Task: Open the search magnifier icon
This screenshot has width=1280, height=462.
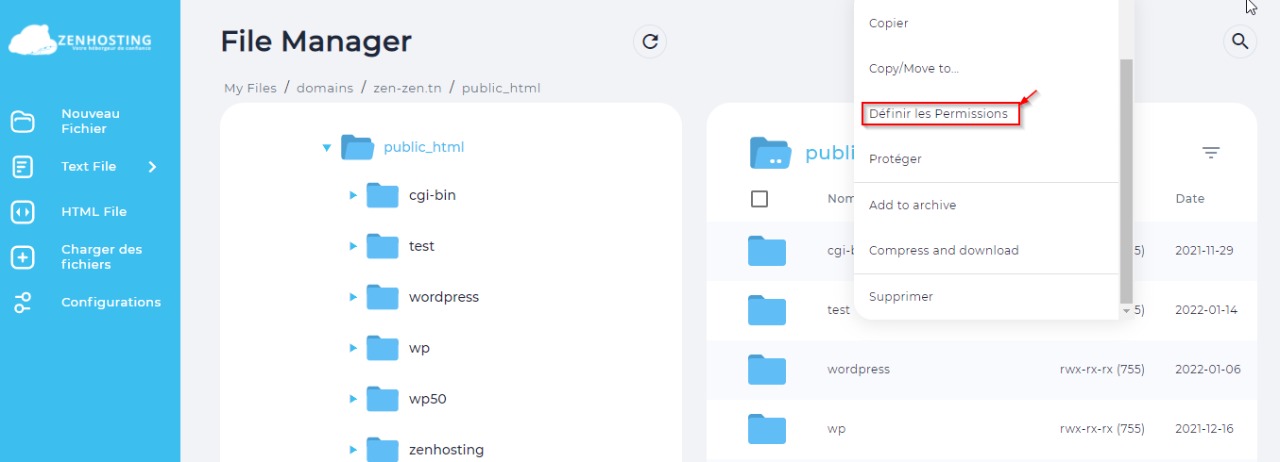Action: [1240, 41]
